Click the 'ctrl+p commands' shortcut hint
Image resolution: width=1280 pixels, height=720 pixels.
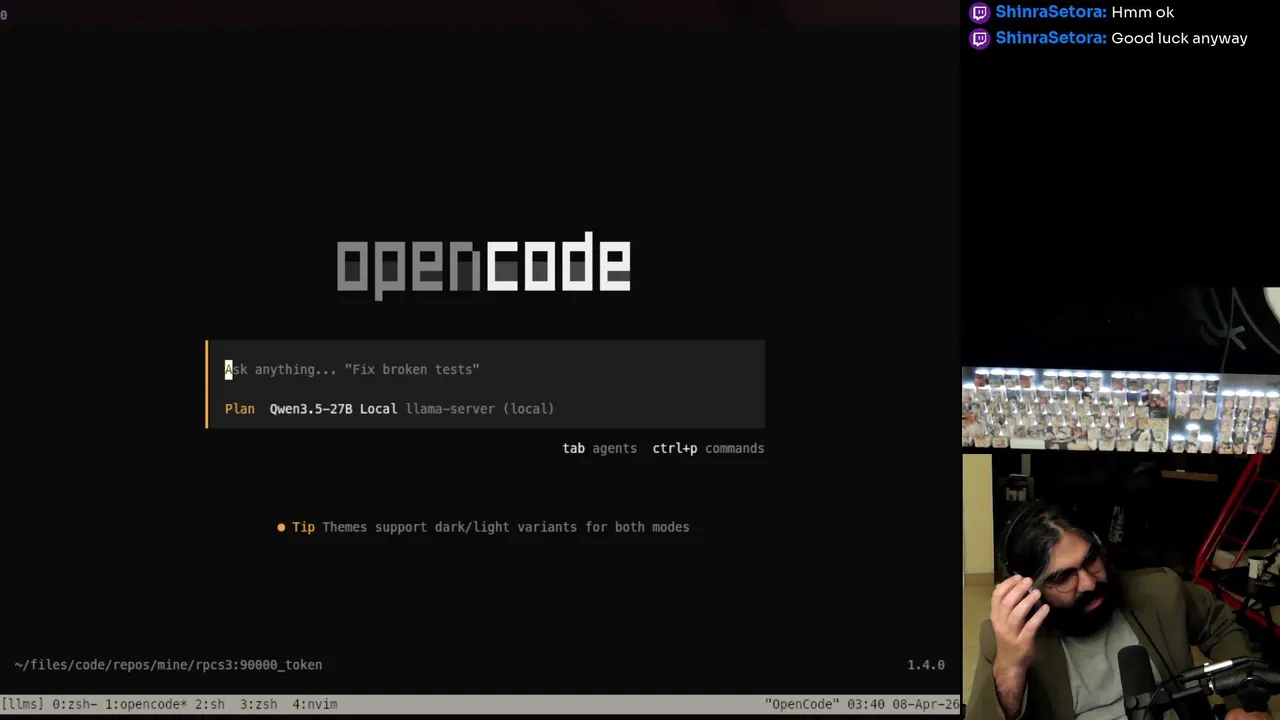708,448
